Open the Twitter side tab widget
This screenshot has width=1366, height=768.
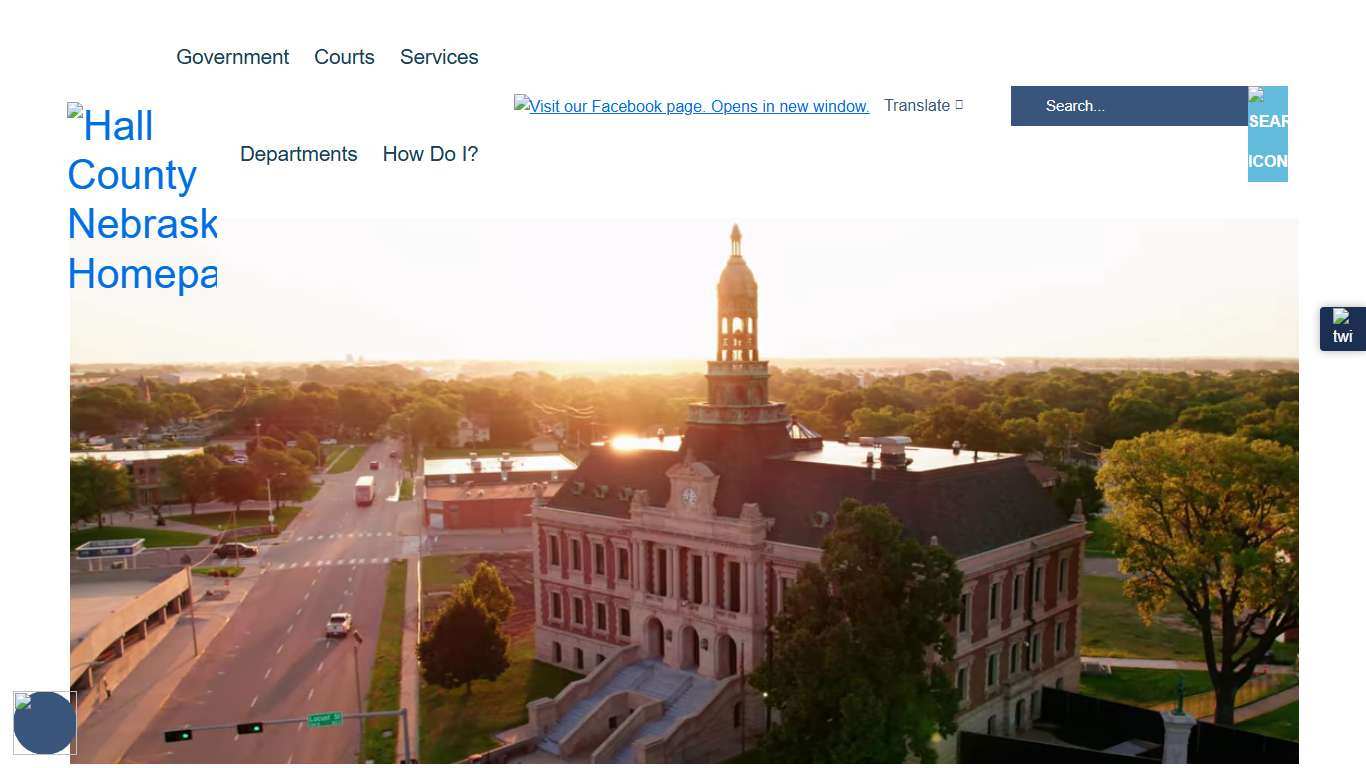1342,328
